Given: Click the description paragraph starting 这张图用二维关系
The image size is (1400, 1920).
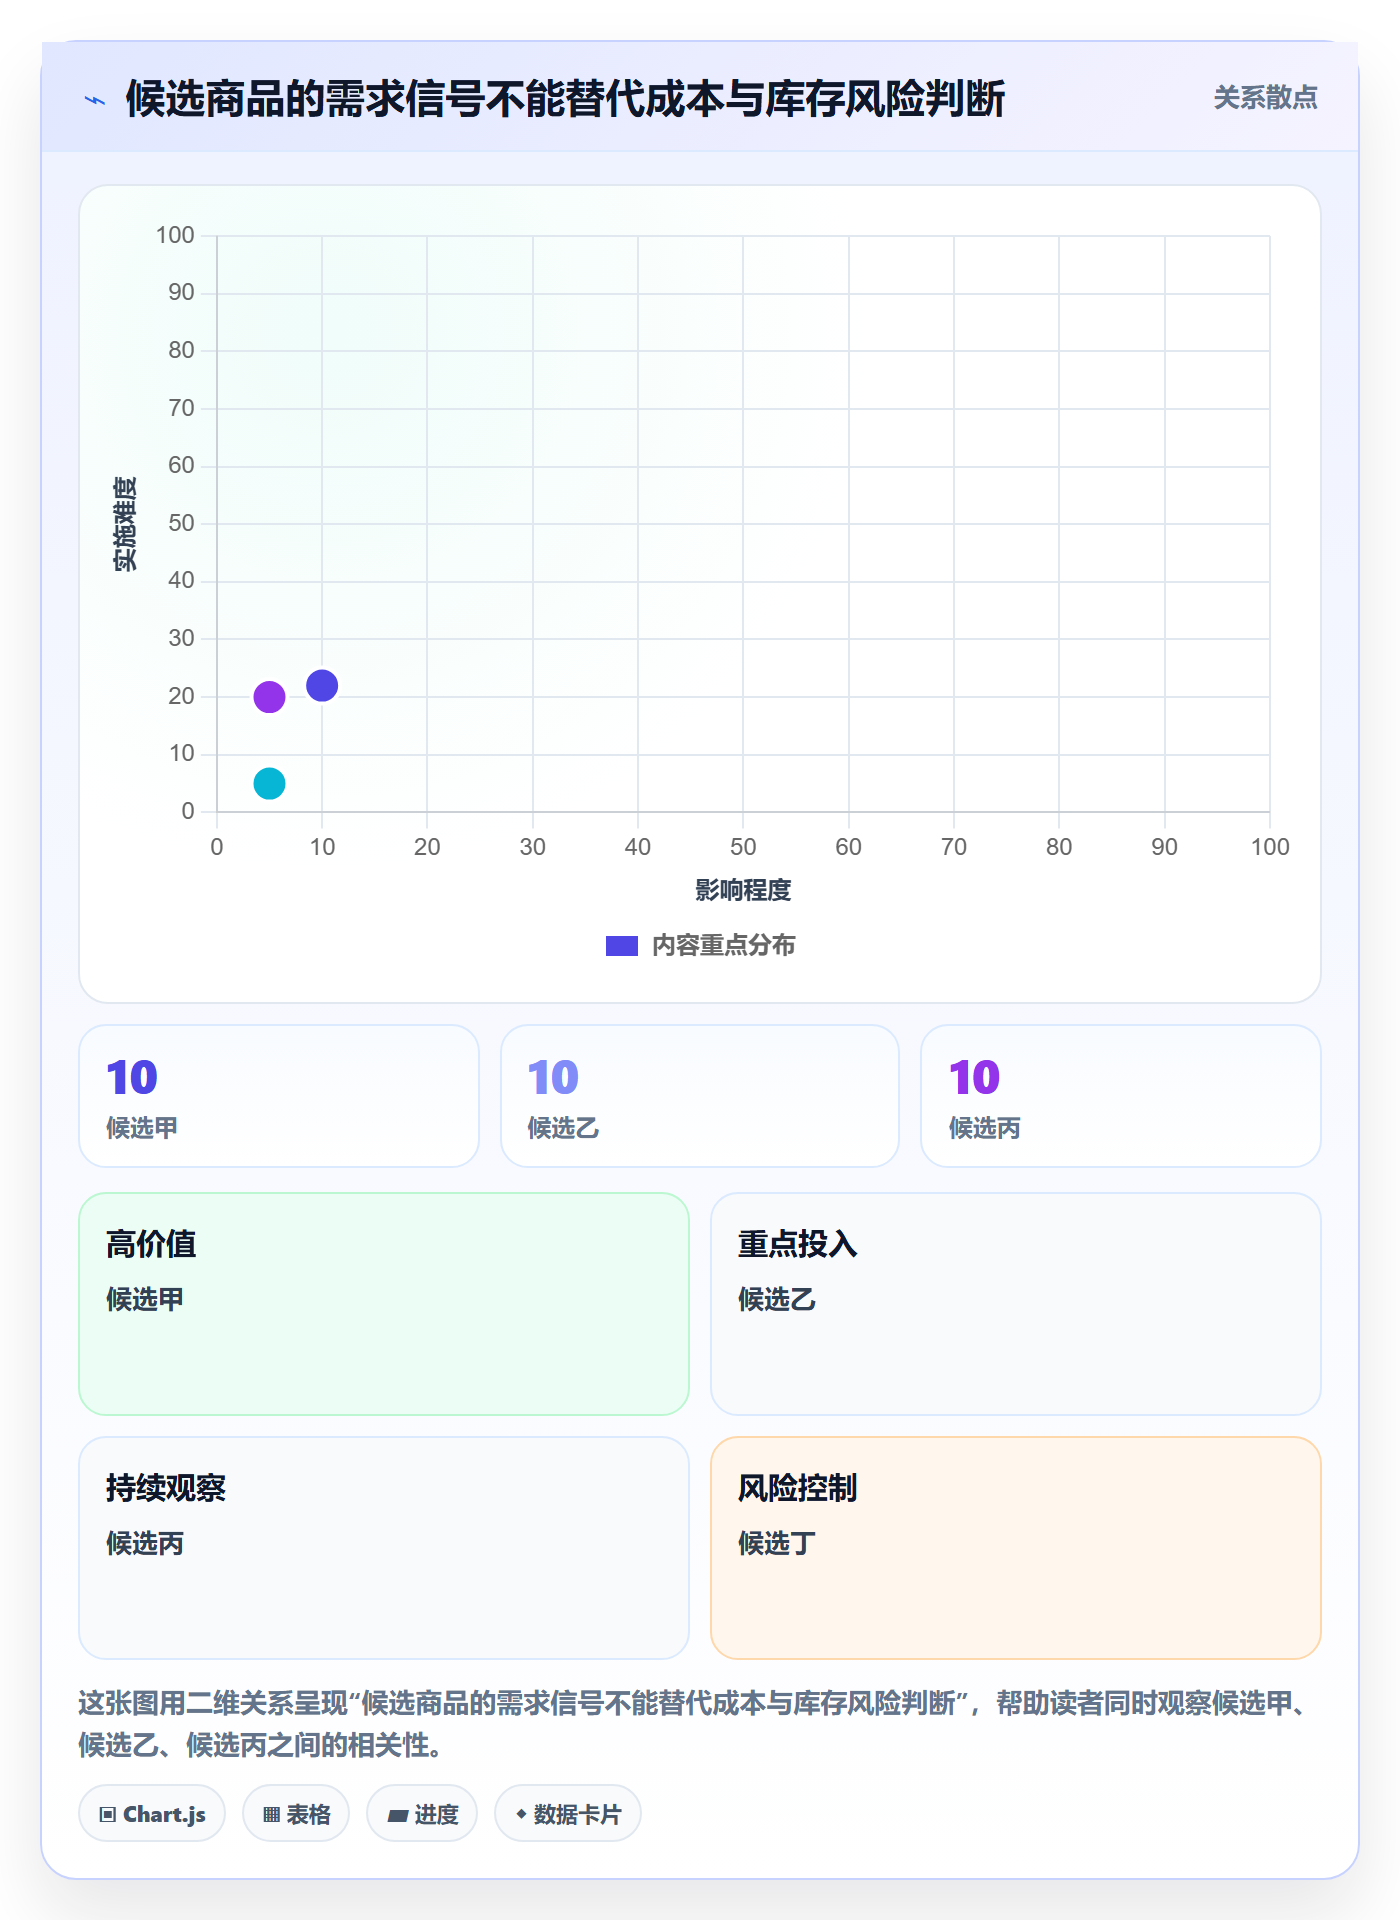Looking at the screenshot, I should click(696, 1724).
